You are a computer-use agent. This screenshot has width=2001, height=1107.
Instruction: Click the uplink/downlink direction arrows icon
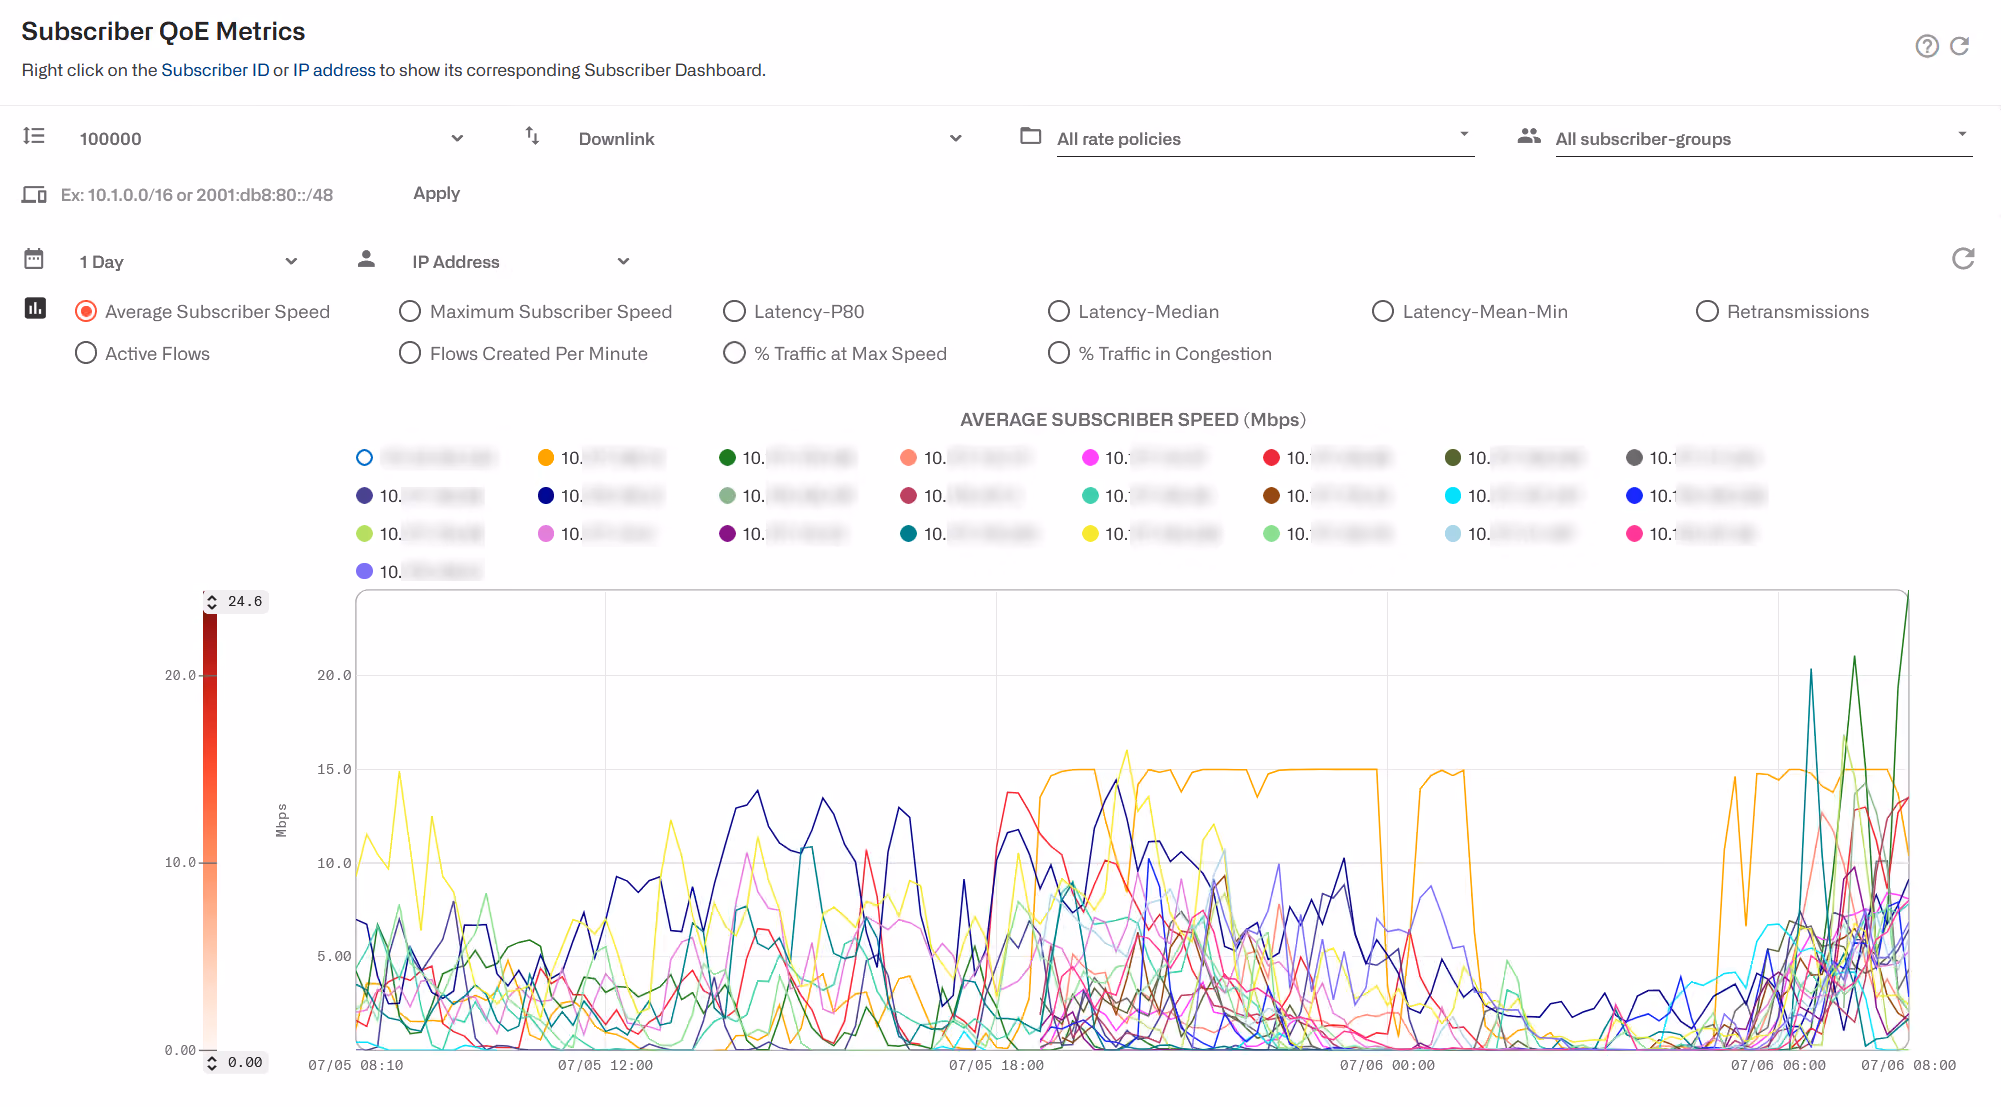[x=532, y=136]
